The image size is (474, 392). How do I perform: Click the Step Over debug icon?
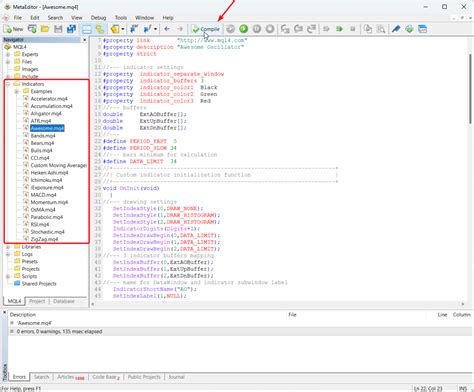pos(298,29)
